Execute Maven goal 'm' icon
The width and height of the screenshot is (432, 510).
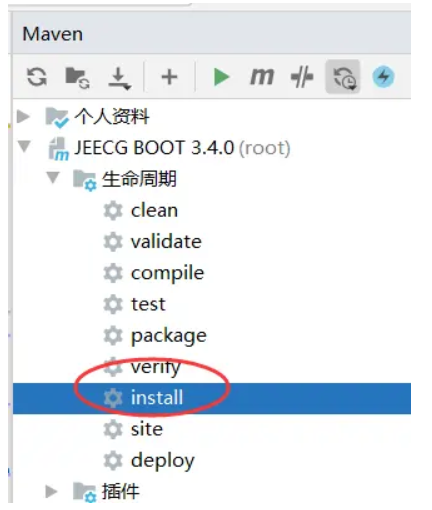click(x=262, y=77)
